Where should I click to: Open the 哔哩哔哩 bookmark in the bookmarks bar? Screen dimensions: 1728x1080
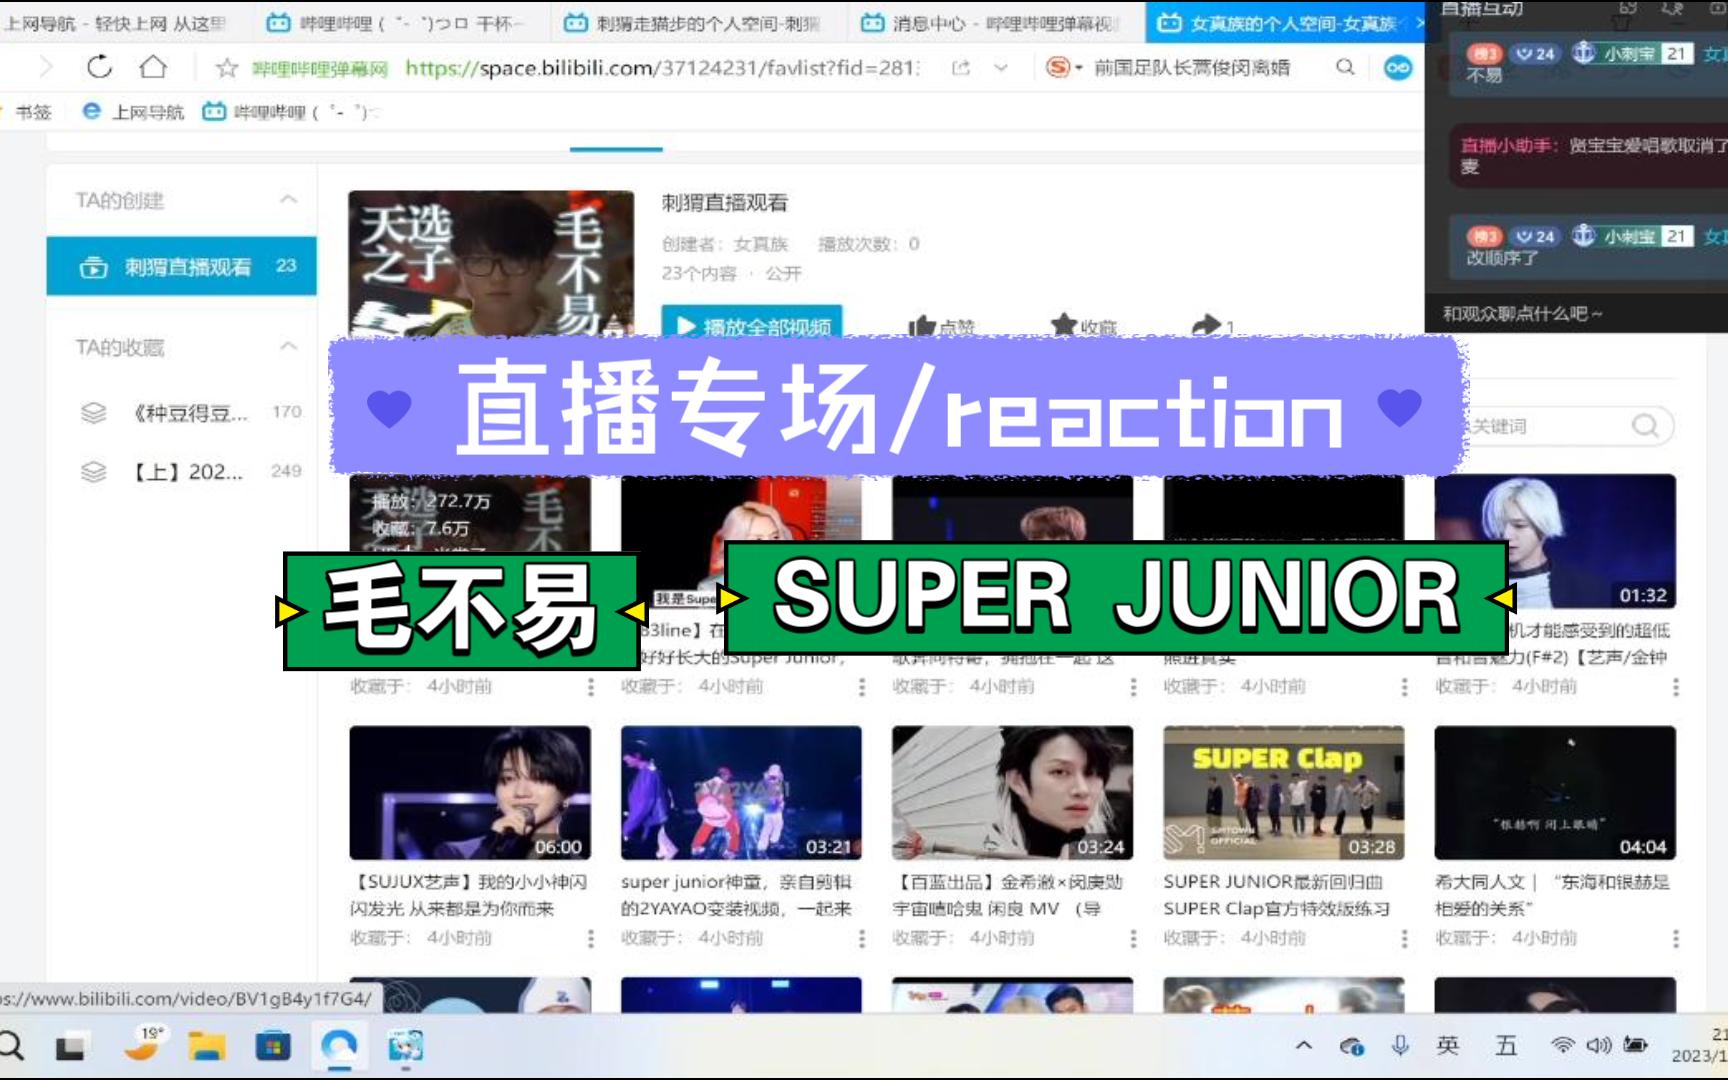pyautogui.click(x=290, y=112)
